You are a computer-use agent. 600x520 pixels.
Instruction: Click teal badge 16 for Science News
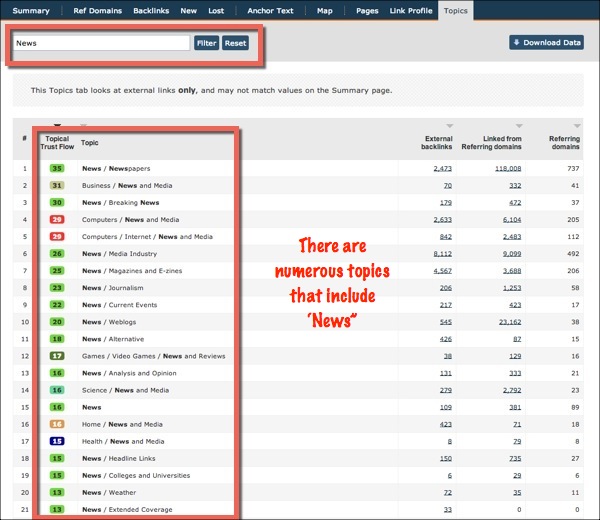pyautogui.click(x=57, y=390)
